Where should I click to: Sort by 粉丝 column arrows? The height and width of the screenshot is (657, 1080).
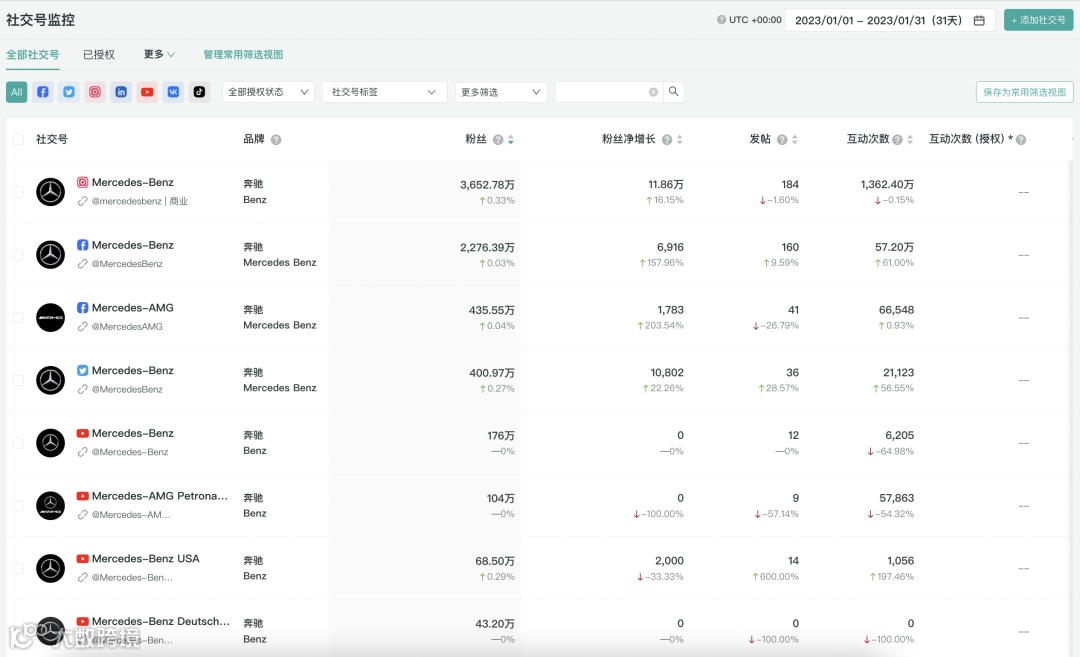(x=511, y=140)
